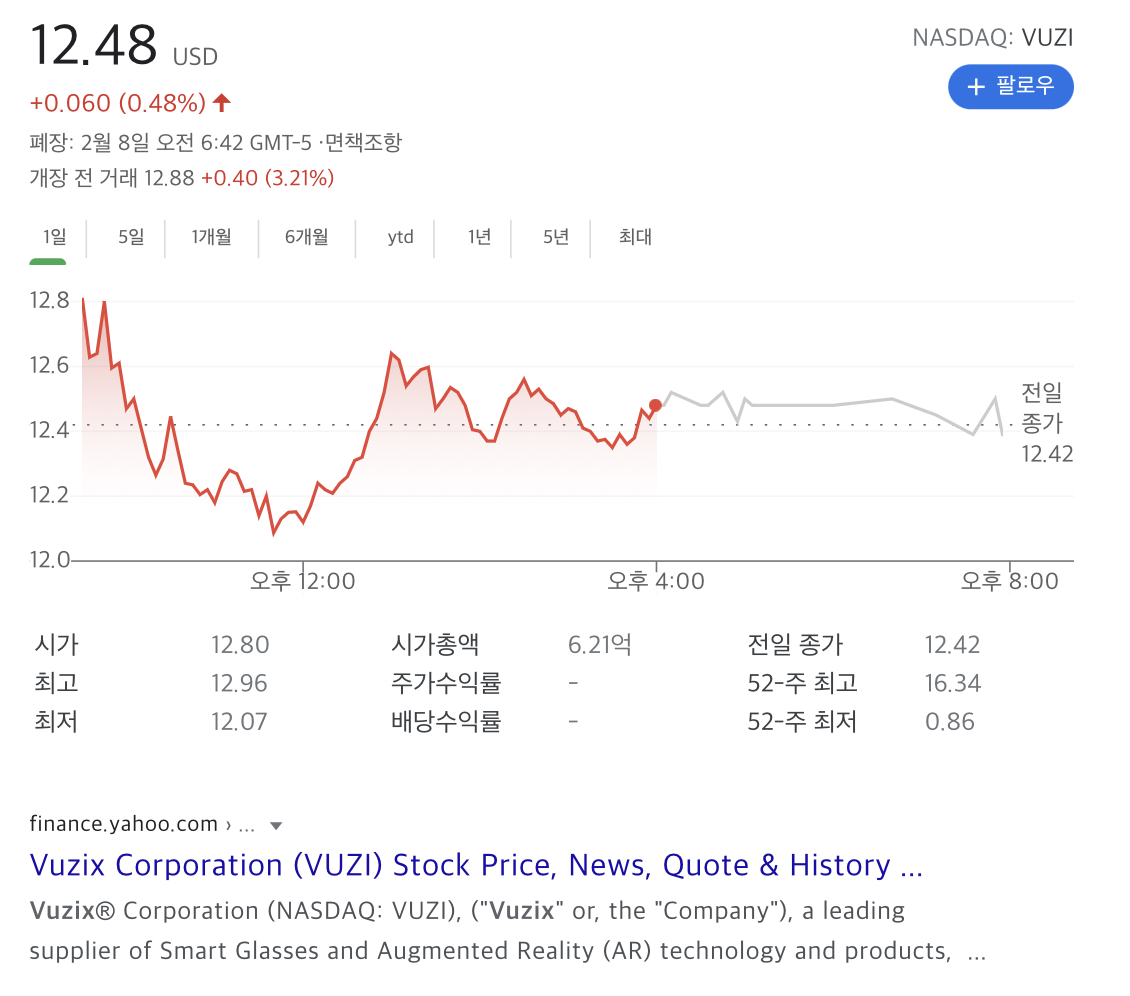
Task: Expand dropdown arrow next to finance.yahoo.com
Action: click(x=277, y=826)
